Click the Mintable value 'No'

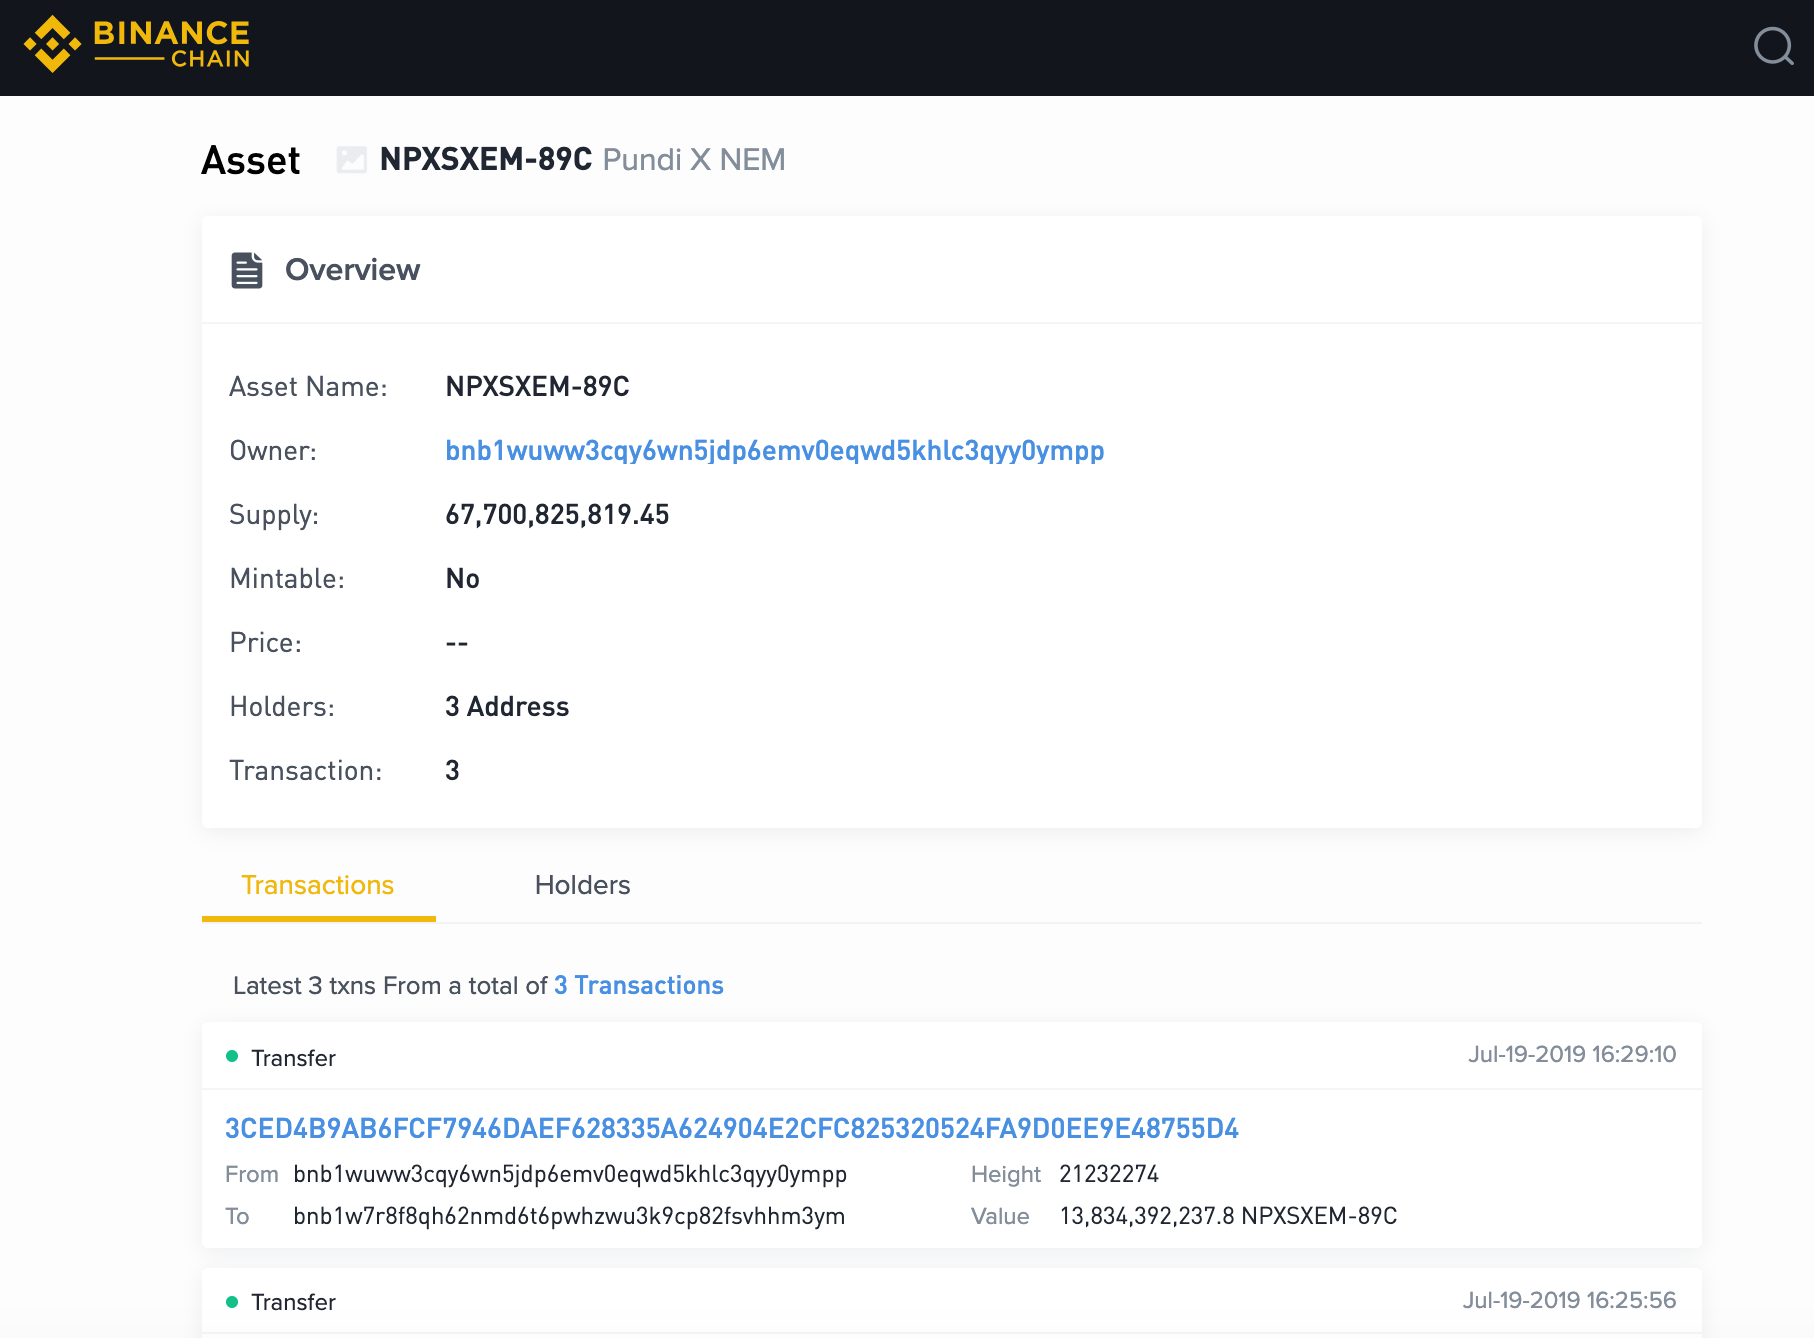click(x=462, y=579)
